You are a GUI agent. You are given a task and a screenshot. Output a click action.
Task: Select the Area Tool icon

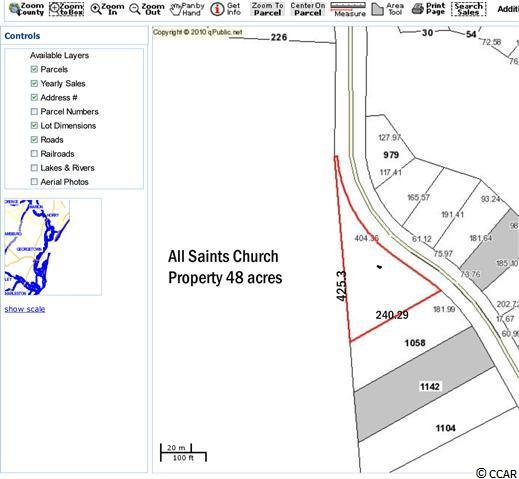pyautogui.click(x=378, y=9)
